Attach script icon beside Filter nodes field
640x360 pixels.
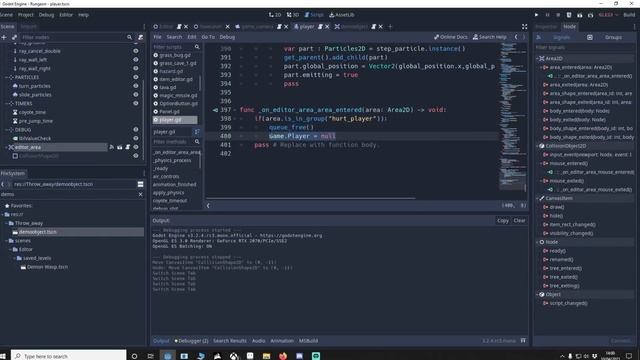[x=140, y=37]
